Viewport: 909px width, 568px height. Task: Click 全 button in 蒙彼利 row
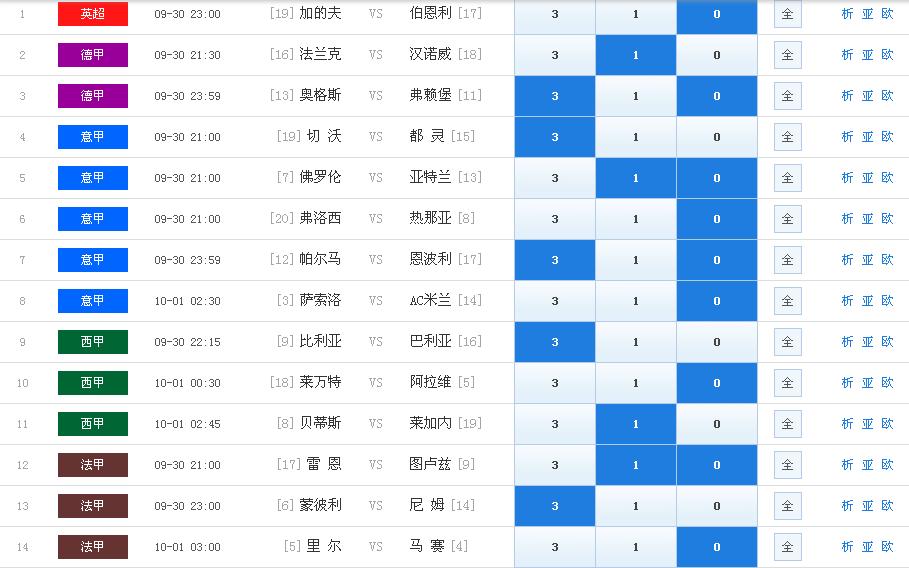coord(788,506)
